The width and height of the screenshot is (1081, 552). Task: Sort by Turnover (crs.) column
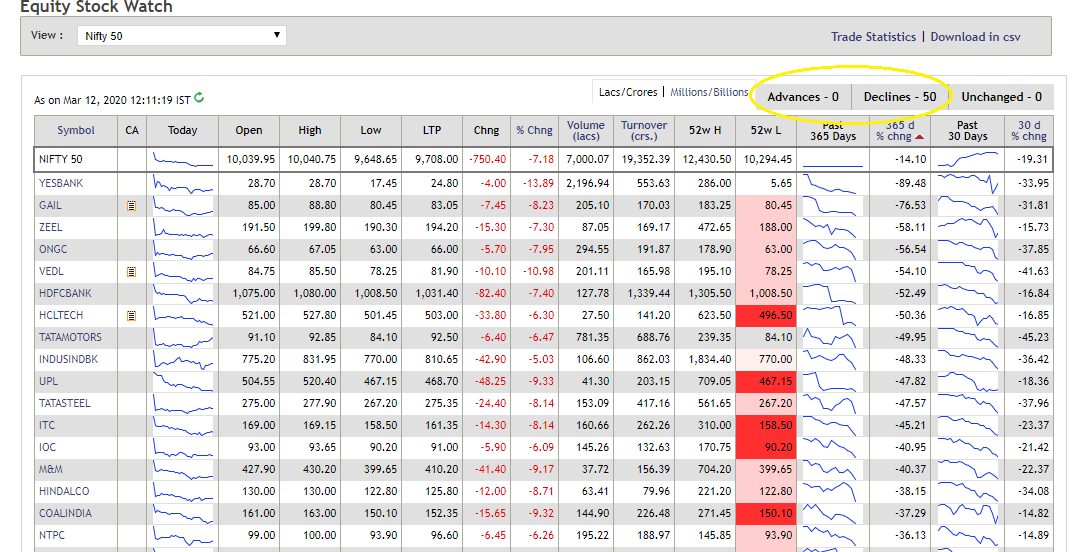tap(644, 130)
